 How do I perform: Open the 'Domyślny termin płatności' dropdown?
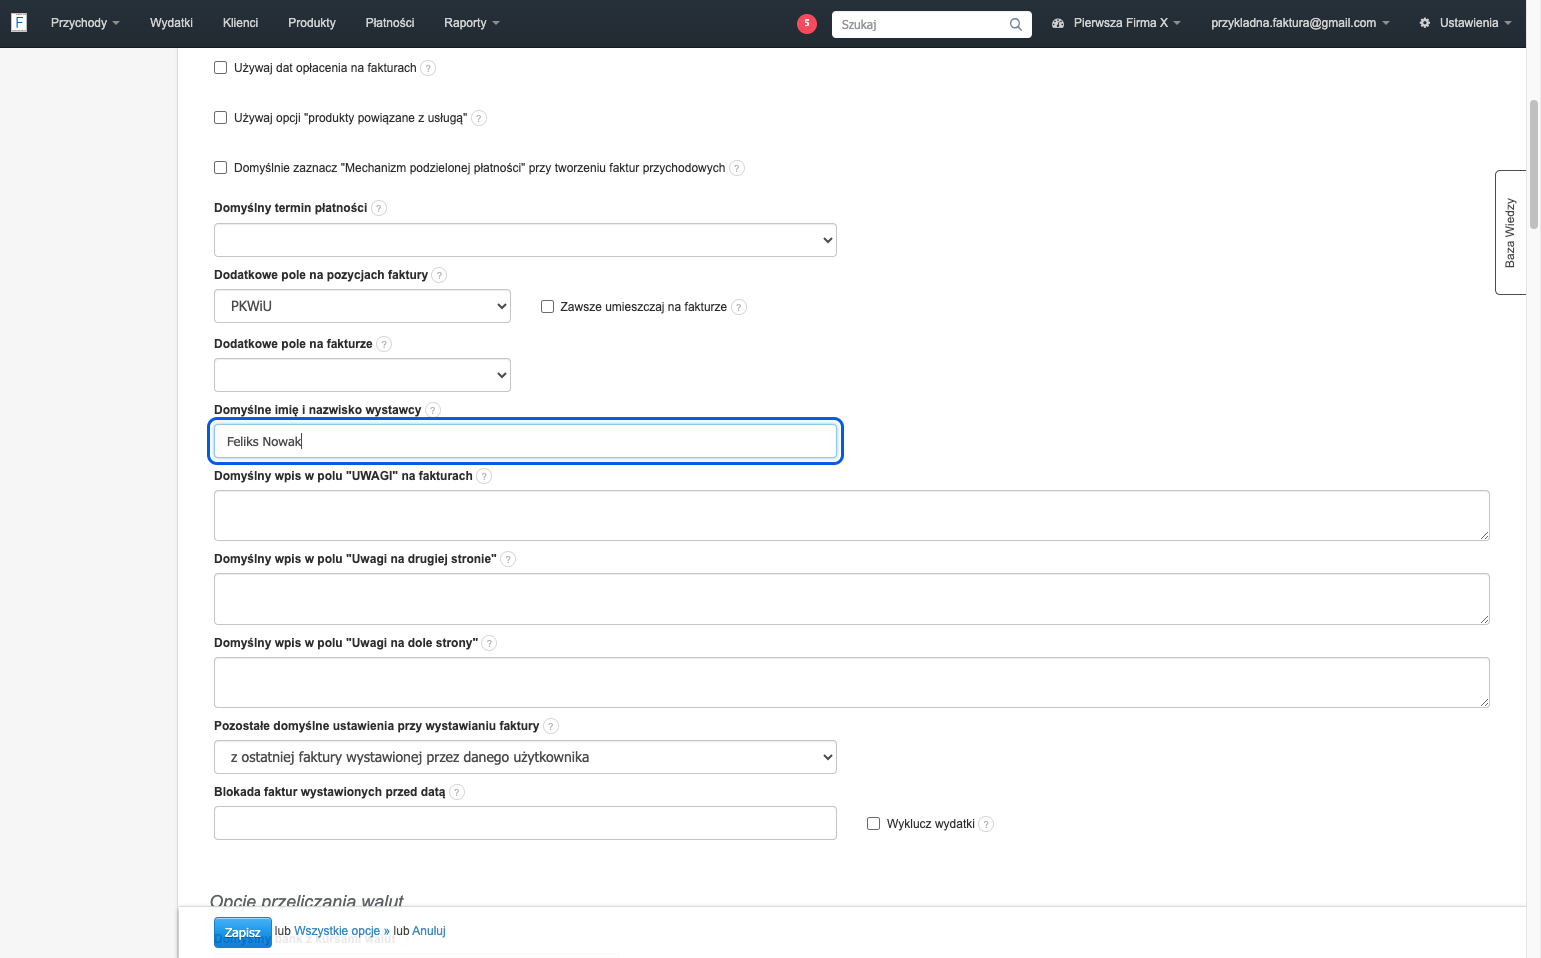tap(525, 240)
